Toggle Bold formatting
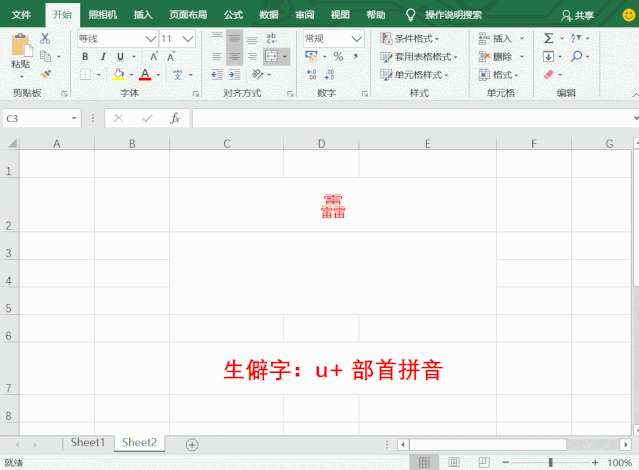Screen dimensions: 639x470 85,57
